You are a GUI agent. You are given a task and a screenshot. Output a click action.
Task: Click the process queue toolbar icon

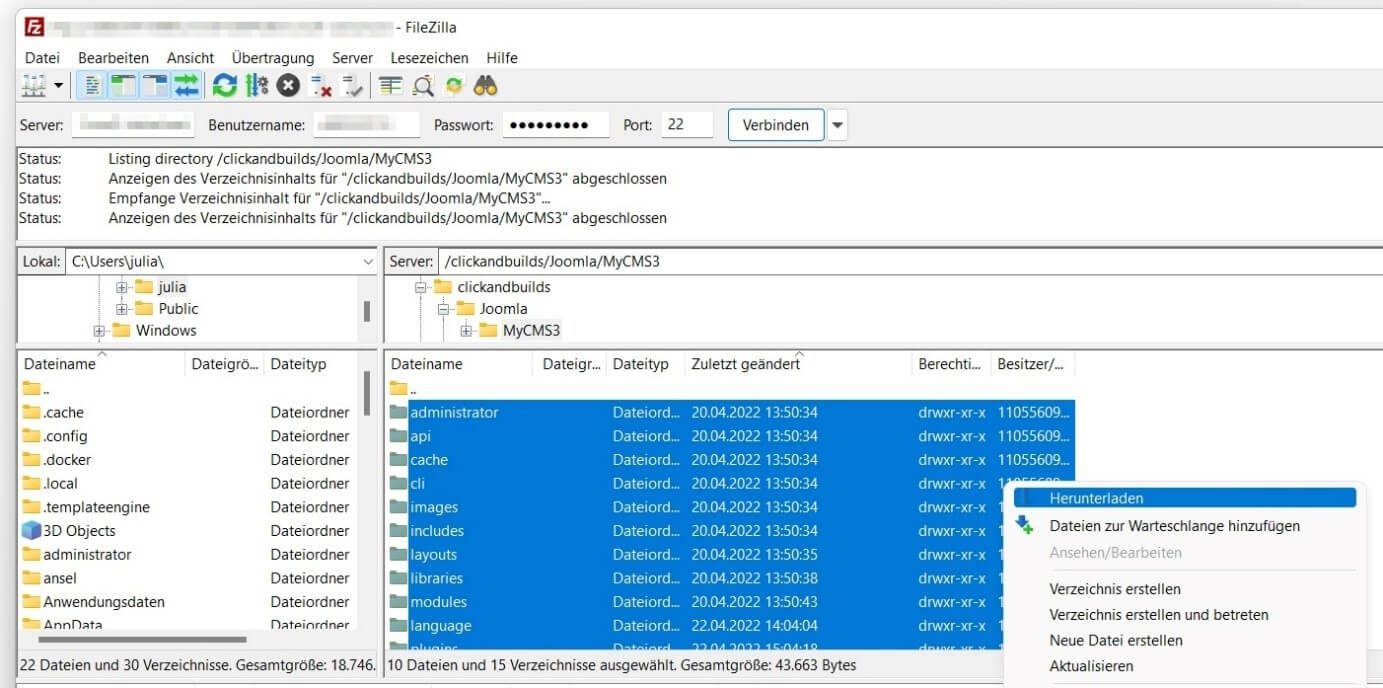pyautogui.click(x=257, y=86)
